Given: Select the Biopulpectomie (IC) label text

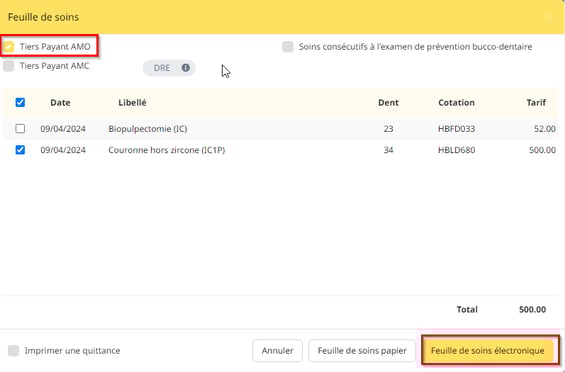Looking at the screenshot, I should click(x=148, y=129).
